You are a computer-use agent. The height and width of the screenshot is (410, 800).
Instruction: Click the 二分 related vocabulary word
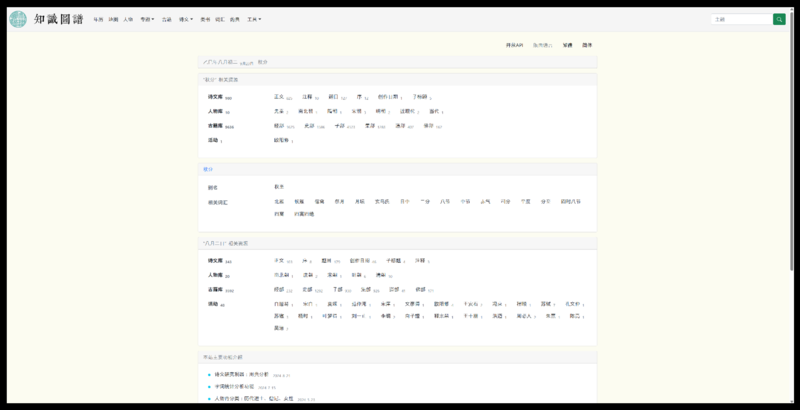425,201
